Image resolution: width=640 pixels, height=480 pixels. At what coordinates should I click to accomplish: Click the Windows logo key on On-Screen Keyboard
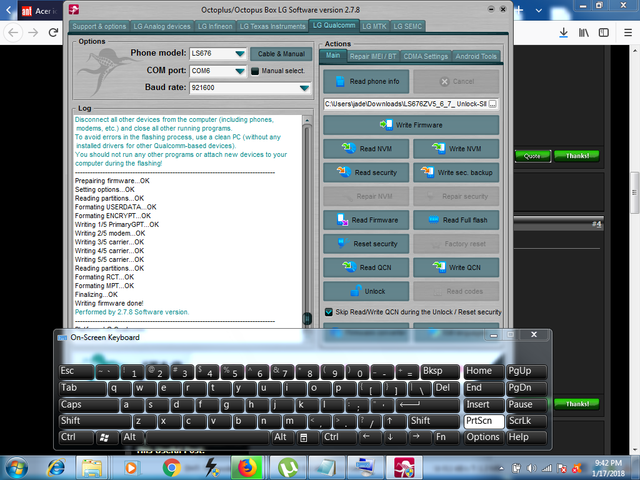click(105, 438)
